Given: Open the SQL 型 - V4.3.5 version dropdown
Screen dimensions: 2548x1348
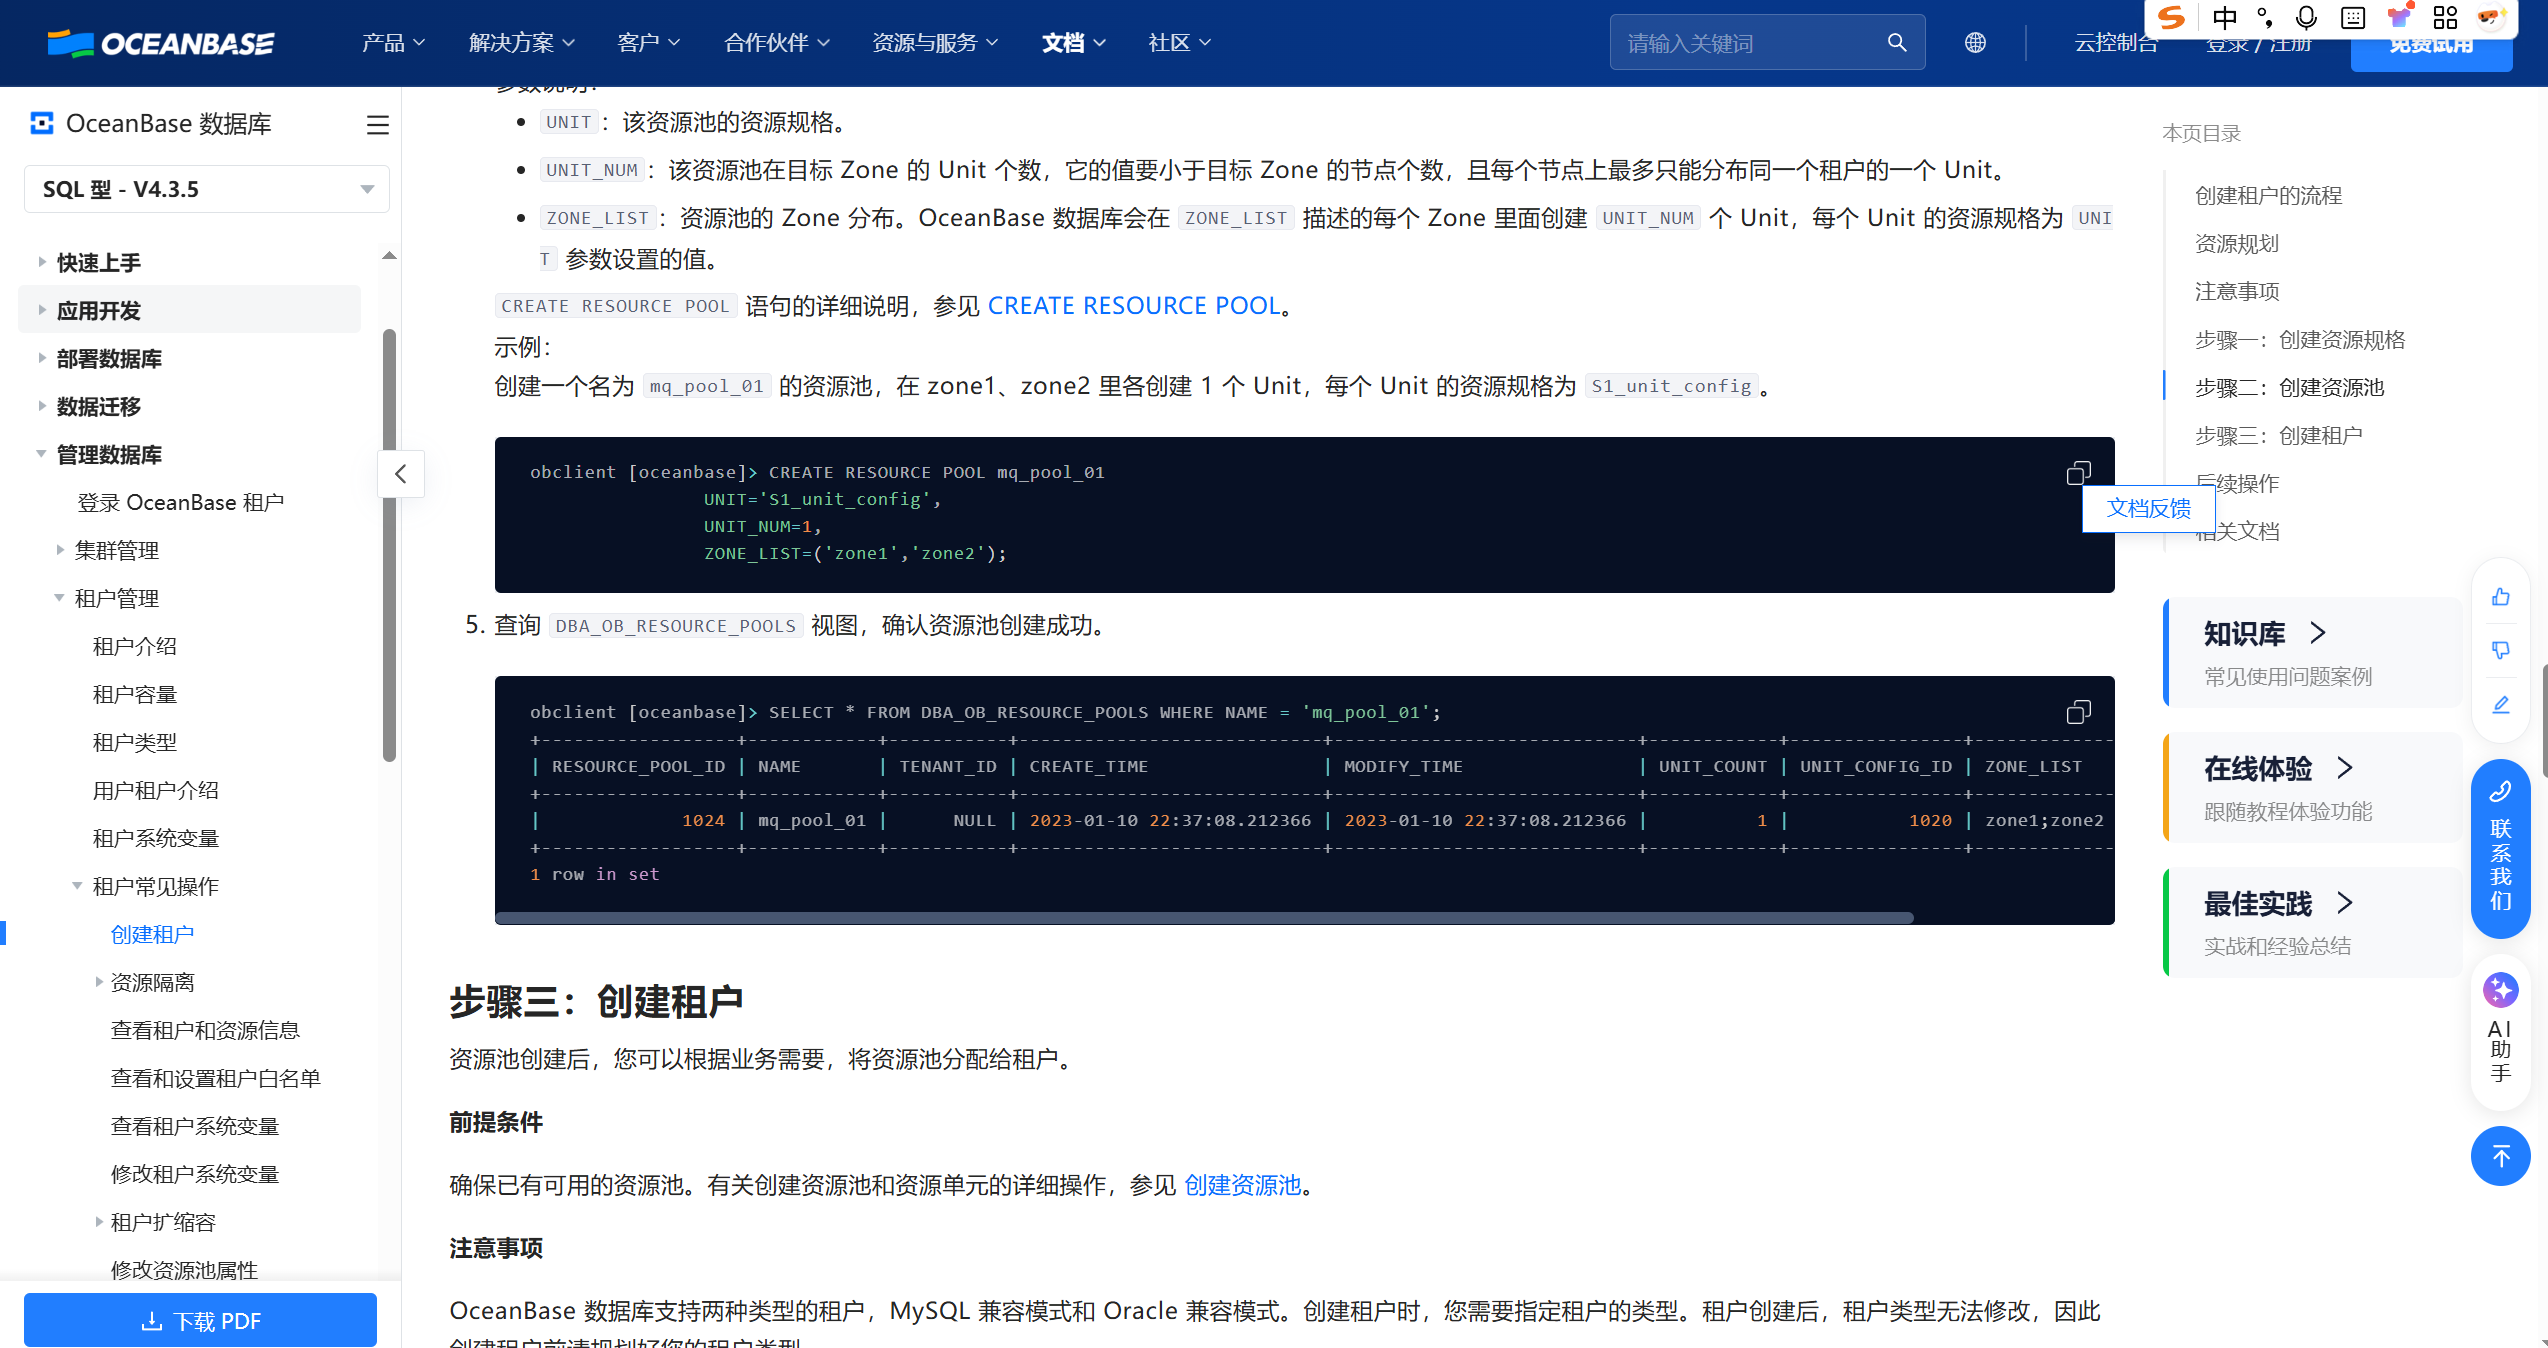Looking at the screenshot, I should point(207,189).
